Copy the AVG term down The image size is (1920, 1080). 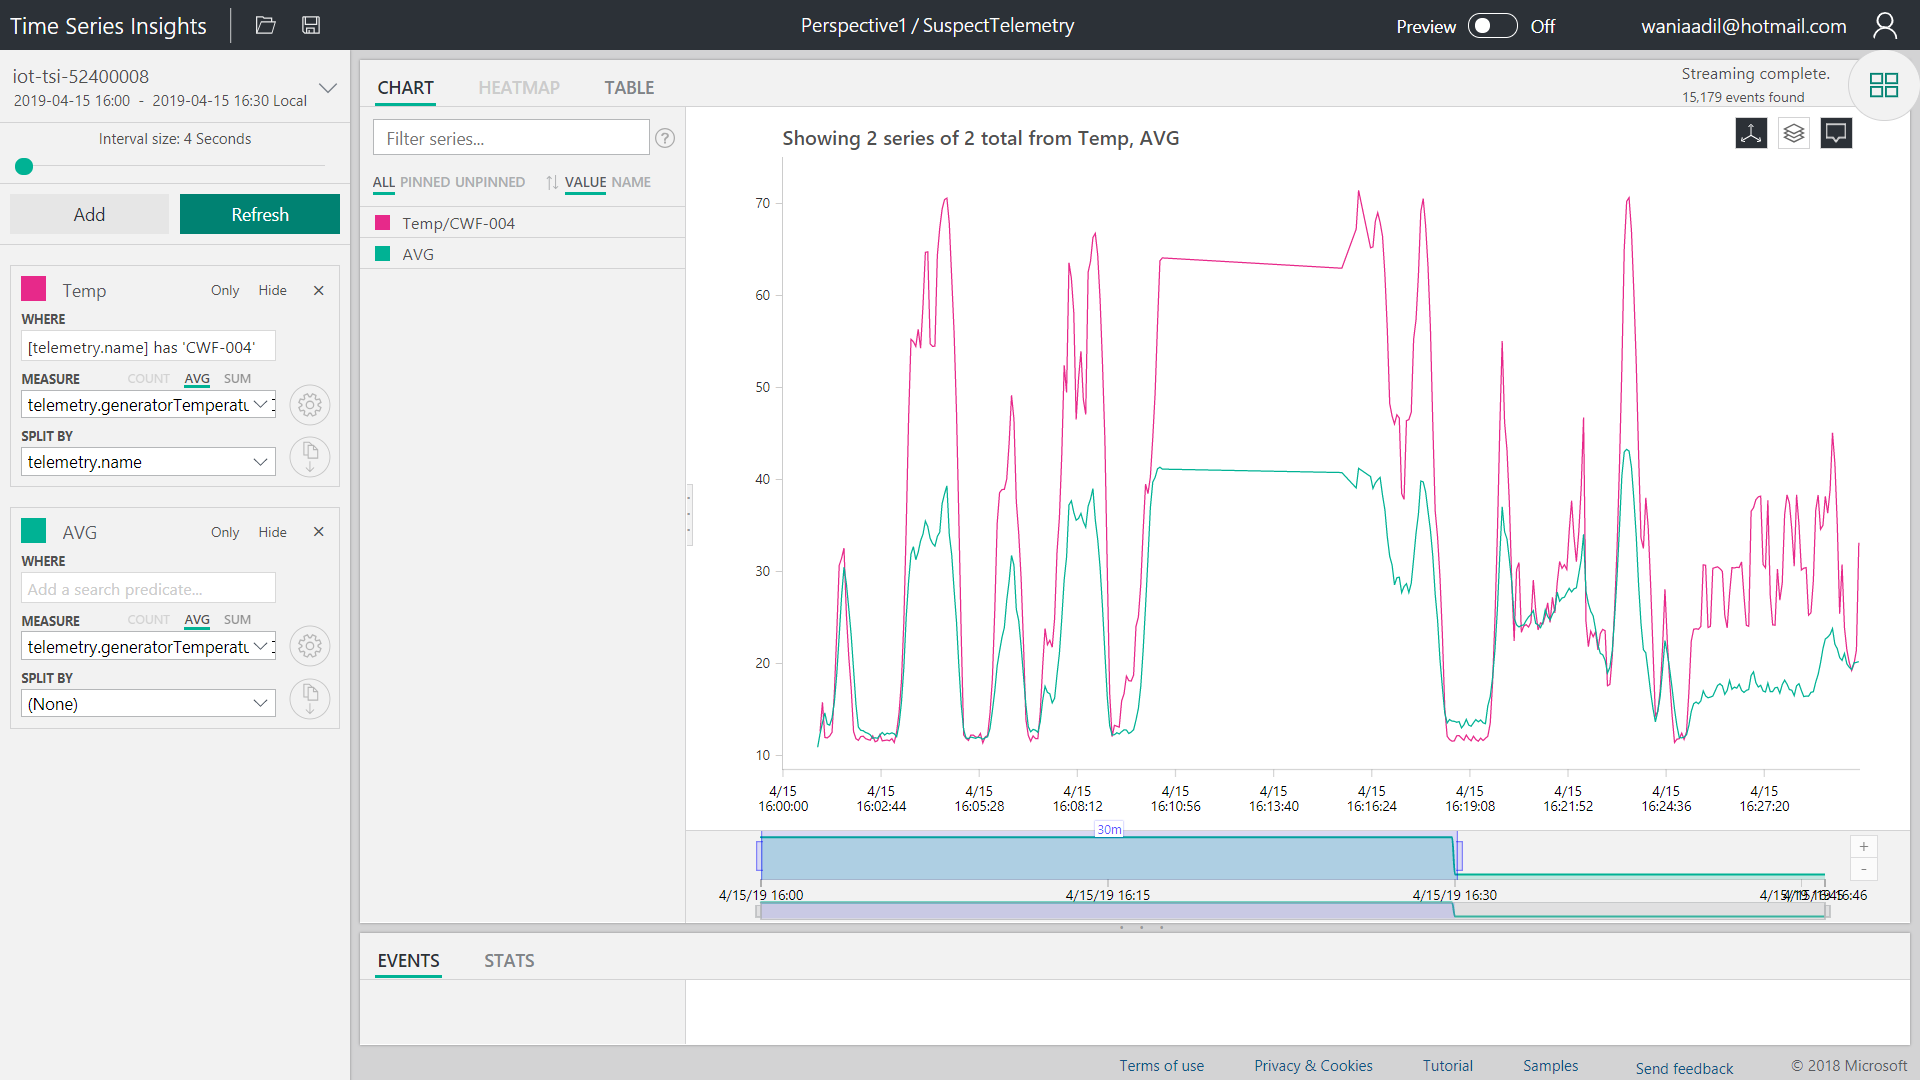pyautogui.click(x=310, y=698)
